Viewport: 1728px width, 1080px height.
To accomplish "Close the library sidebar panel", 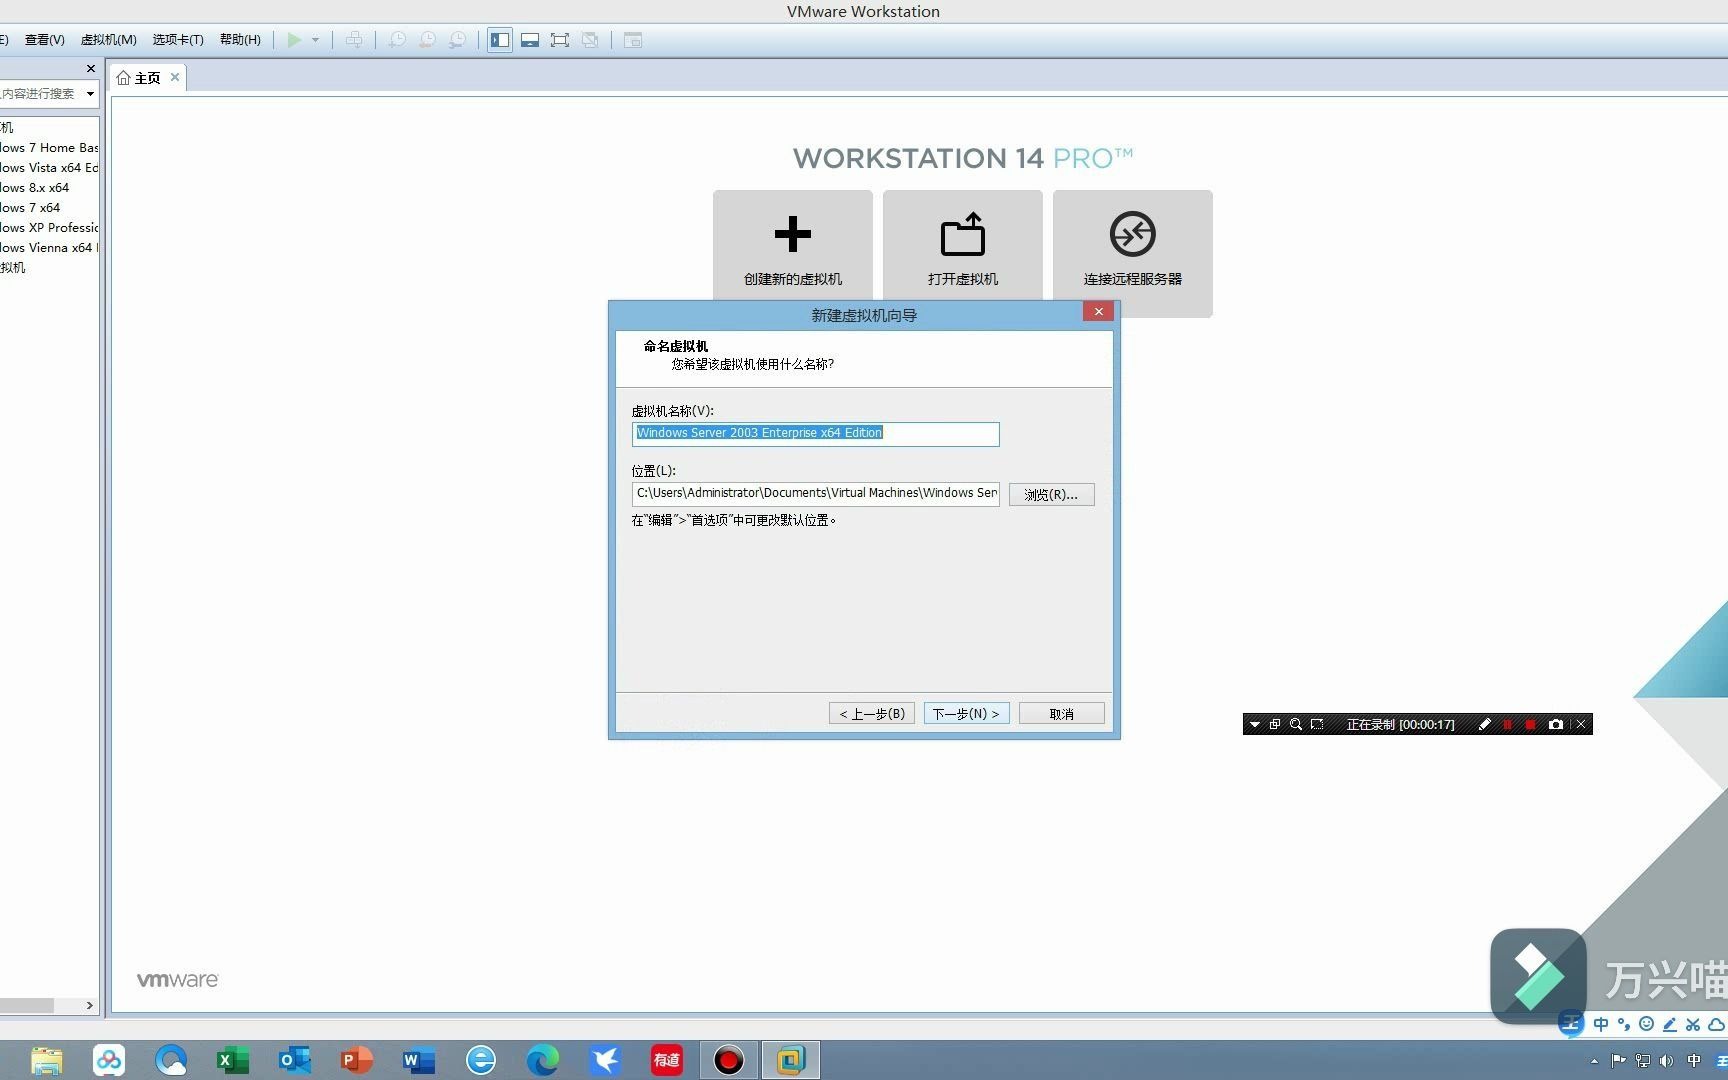I will (91, 68).
